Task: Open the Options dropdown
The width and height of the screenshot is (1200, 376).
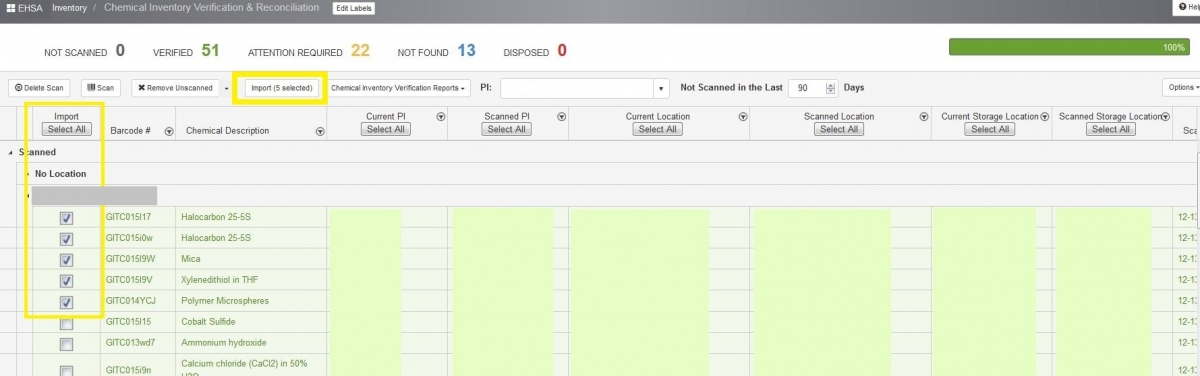Action: 1181,88
